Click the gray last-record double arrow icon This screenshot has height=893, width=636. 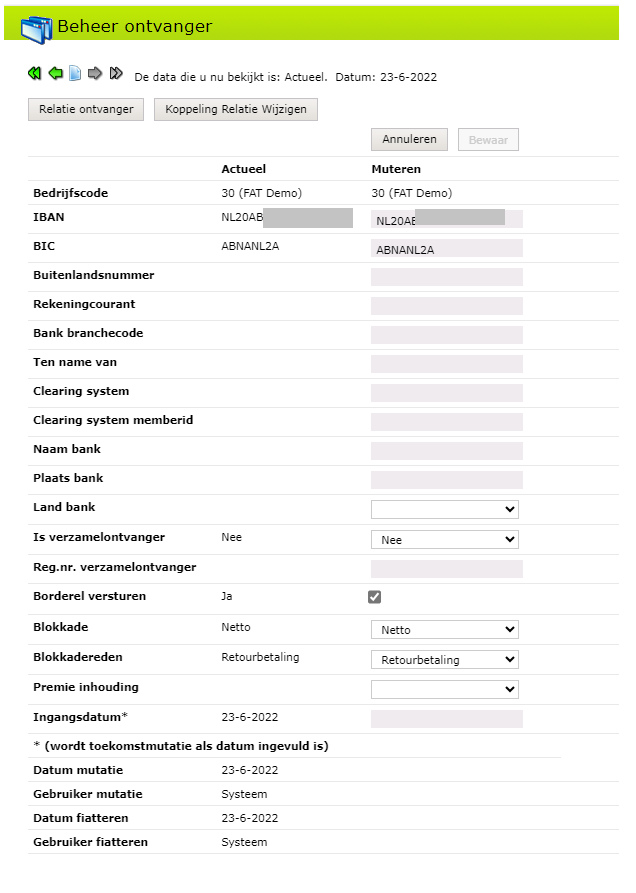pos(116,74)
